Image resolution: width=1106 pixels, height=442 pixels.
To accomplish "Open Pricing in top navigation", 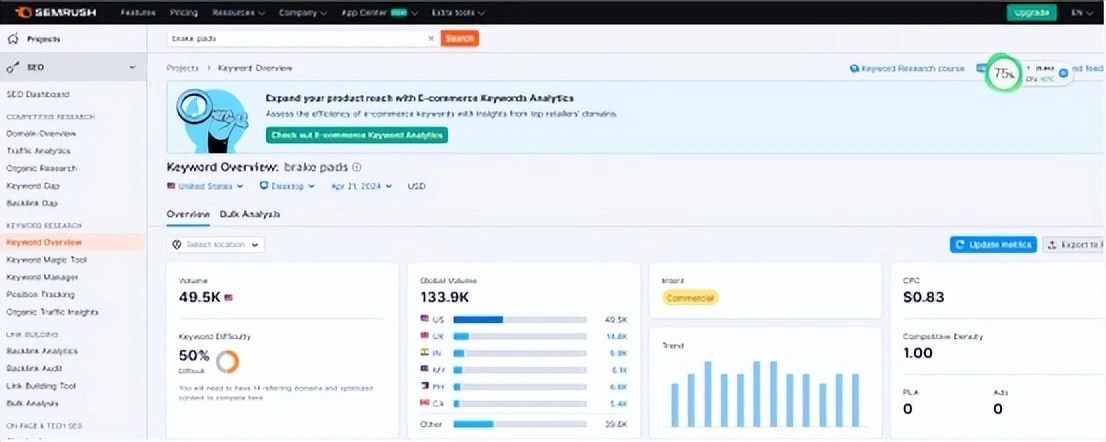I will (x=184, y=13).
